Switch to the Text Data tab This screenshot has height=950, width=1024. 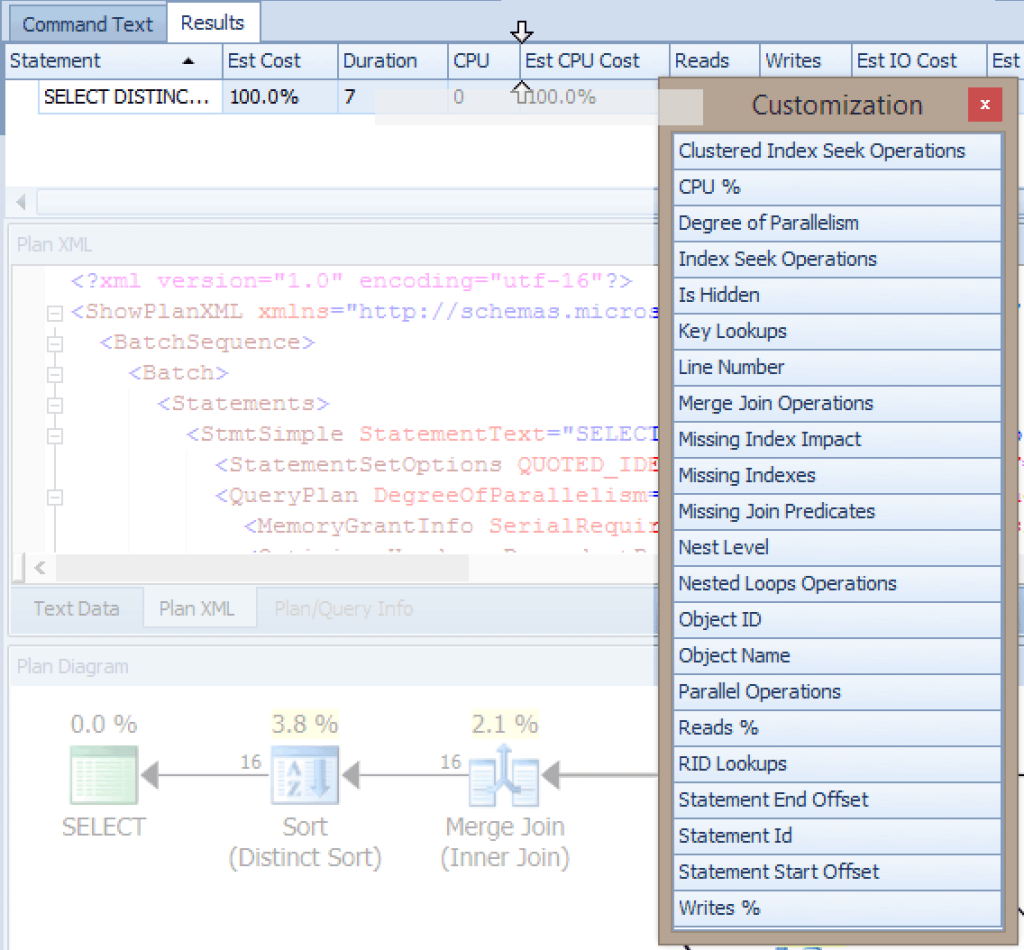pos(76,608)
